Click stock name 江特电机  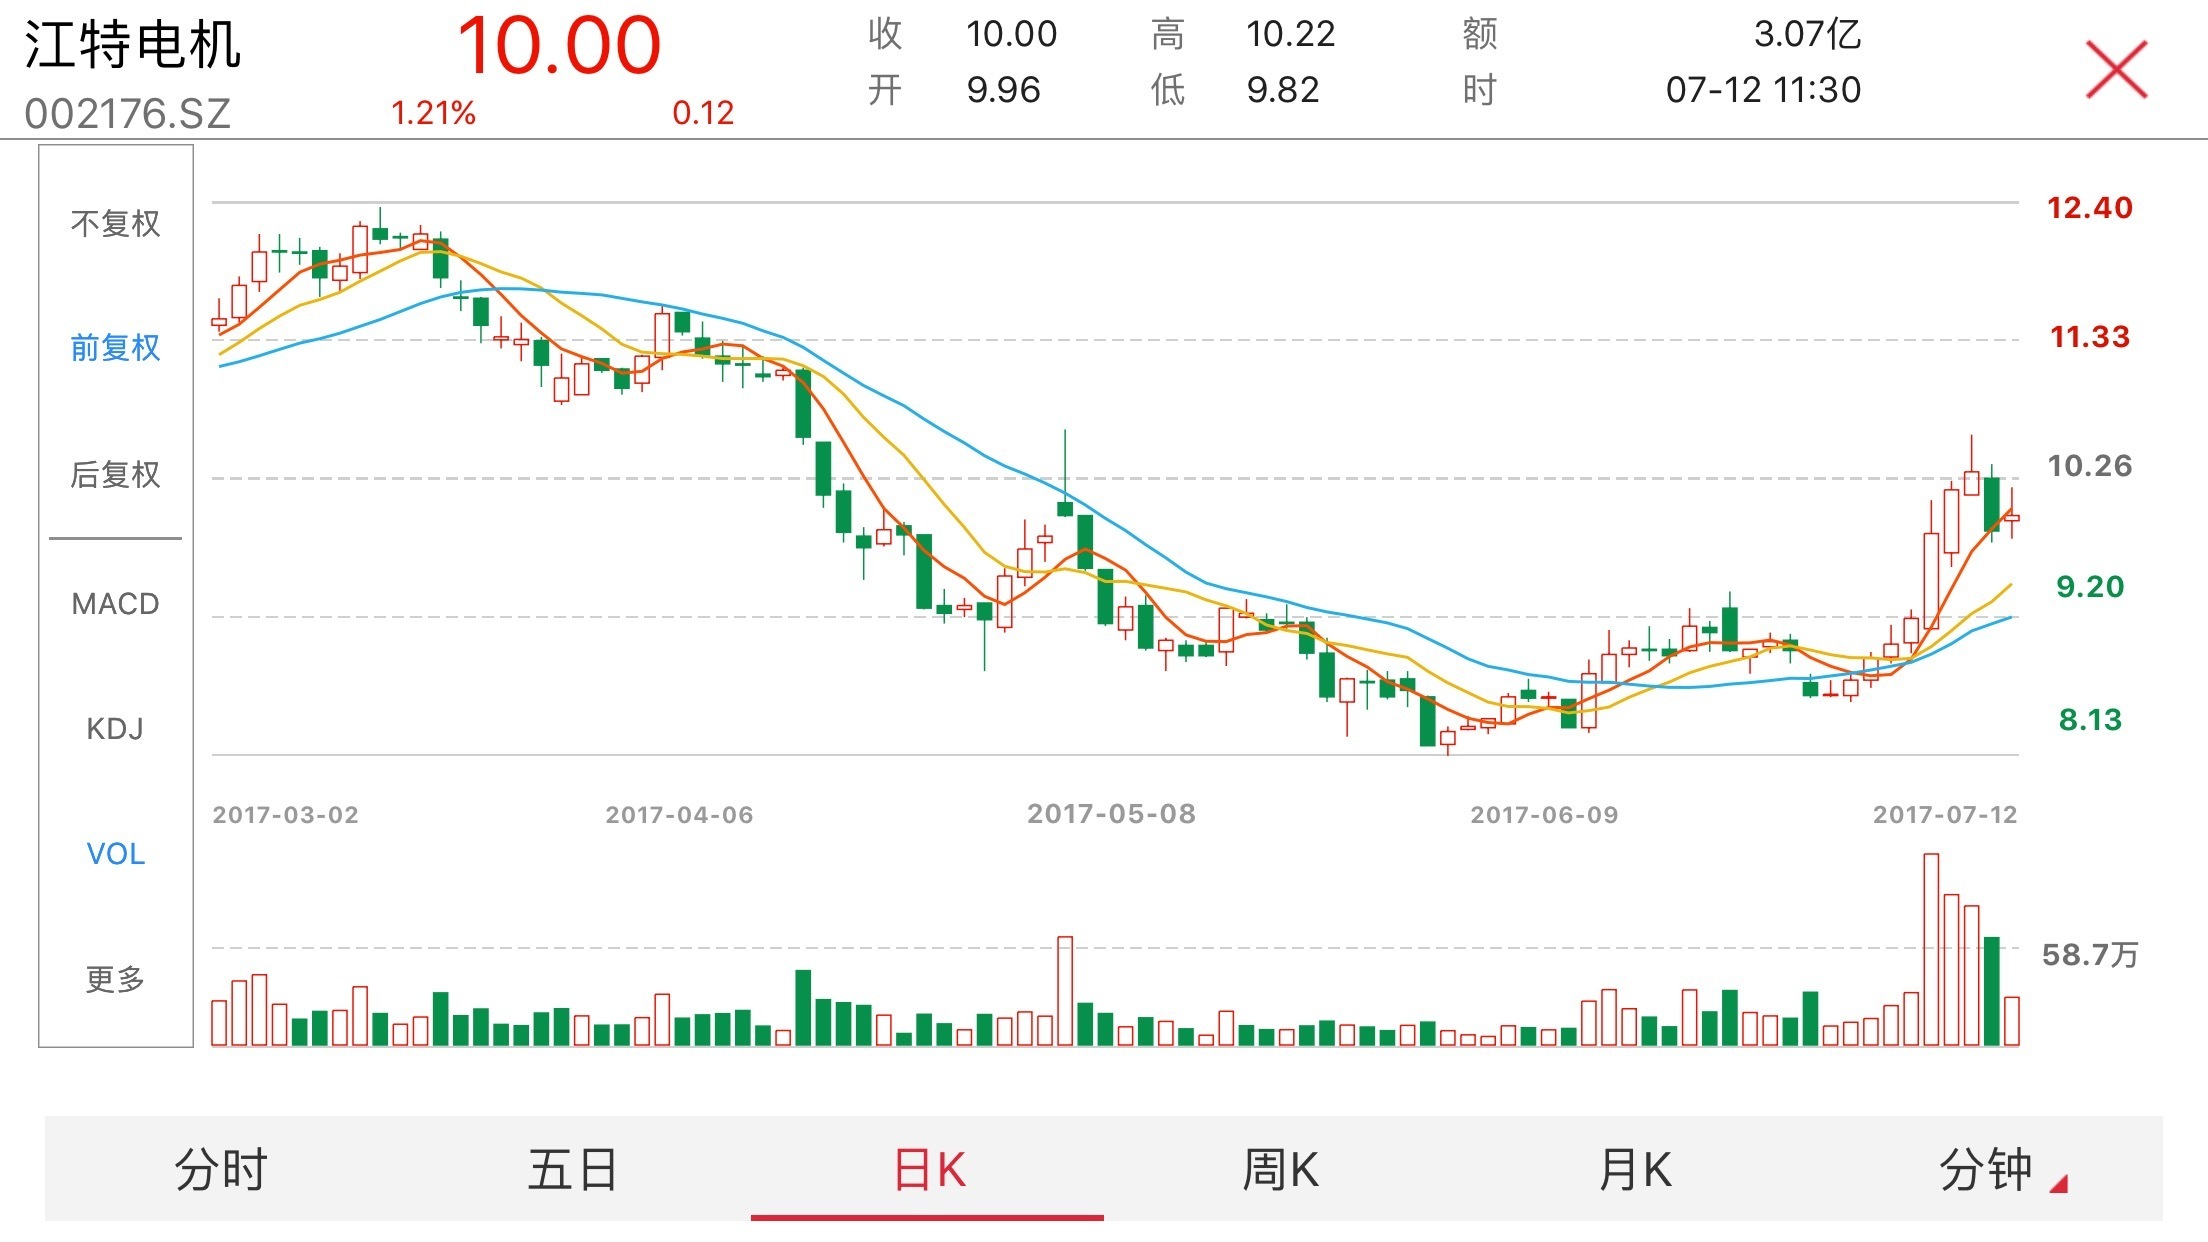(132, 45)
